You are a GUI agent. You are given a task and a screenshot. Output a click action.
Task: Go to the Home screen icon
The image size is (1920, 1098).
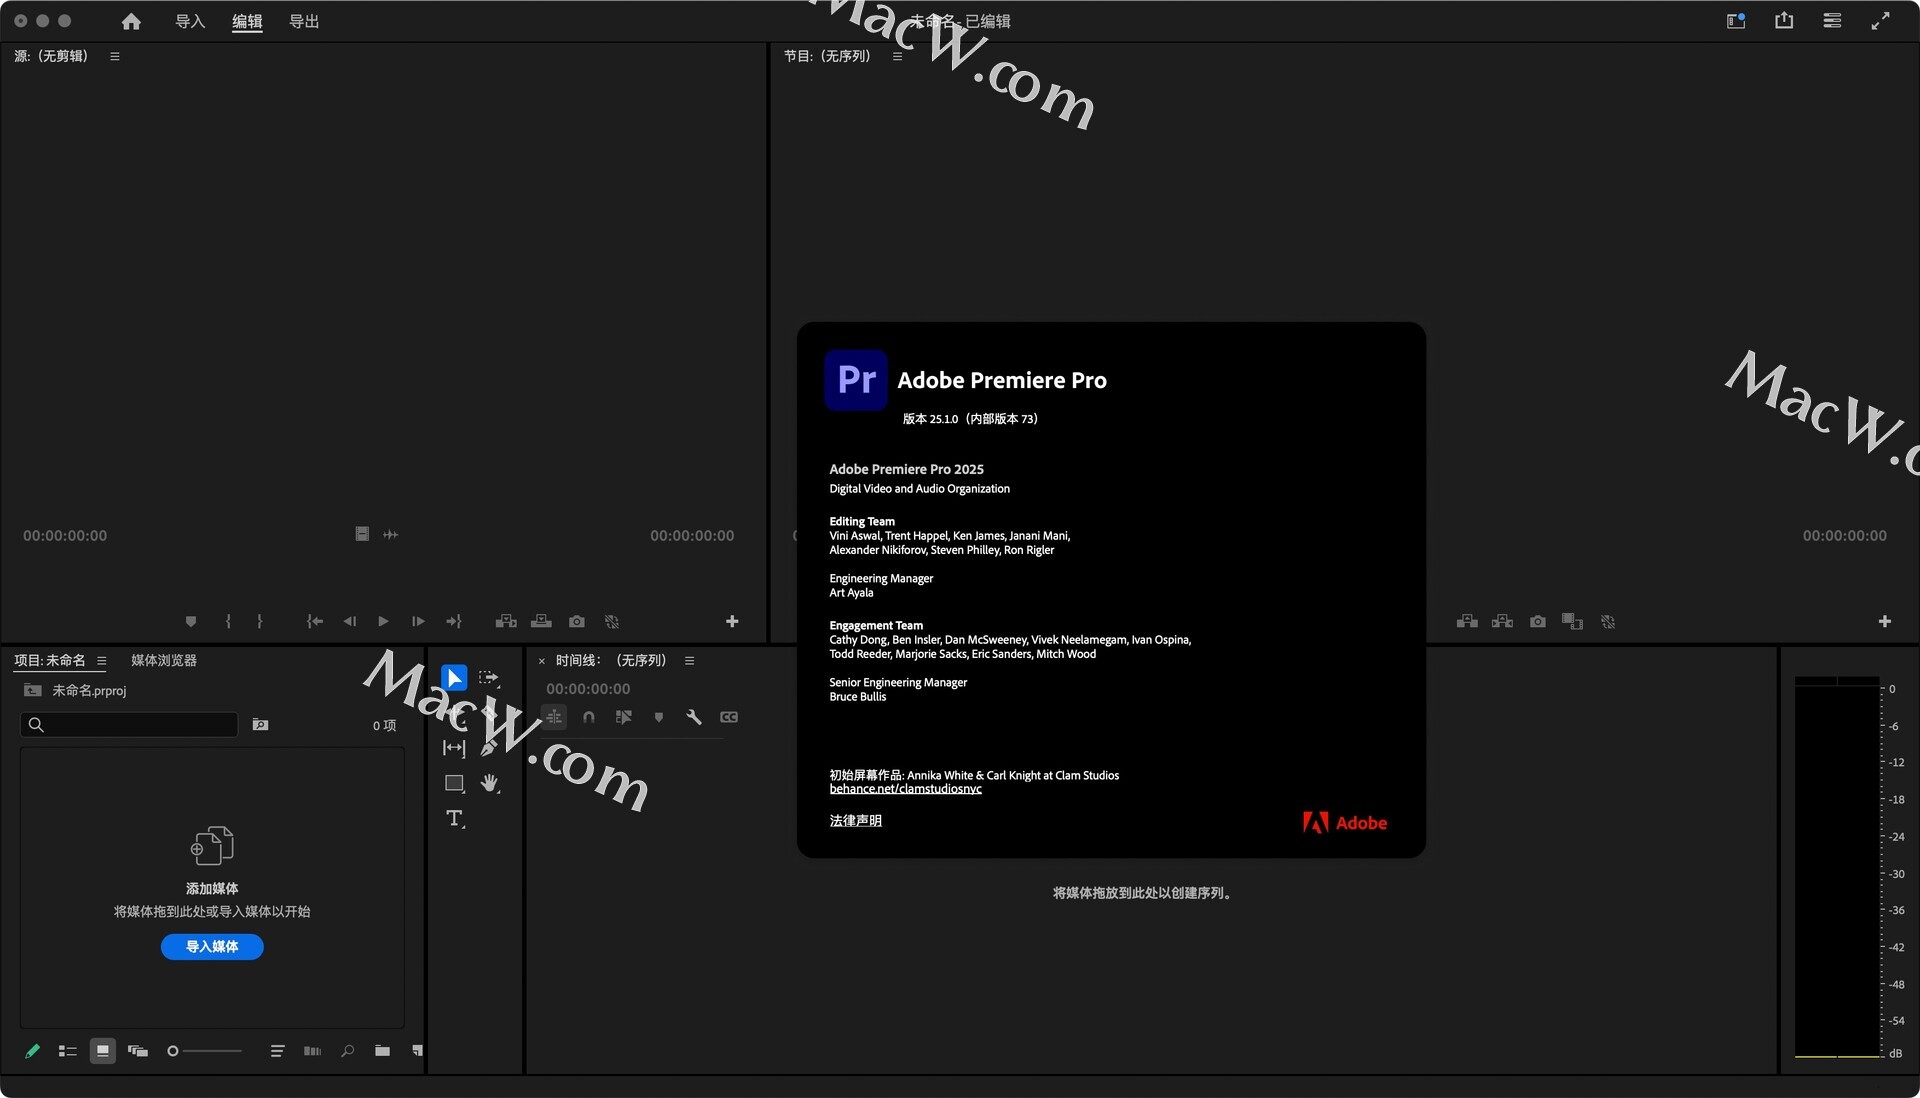(131, 21)
